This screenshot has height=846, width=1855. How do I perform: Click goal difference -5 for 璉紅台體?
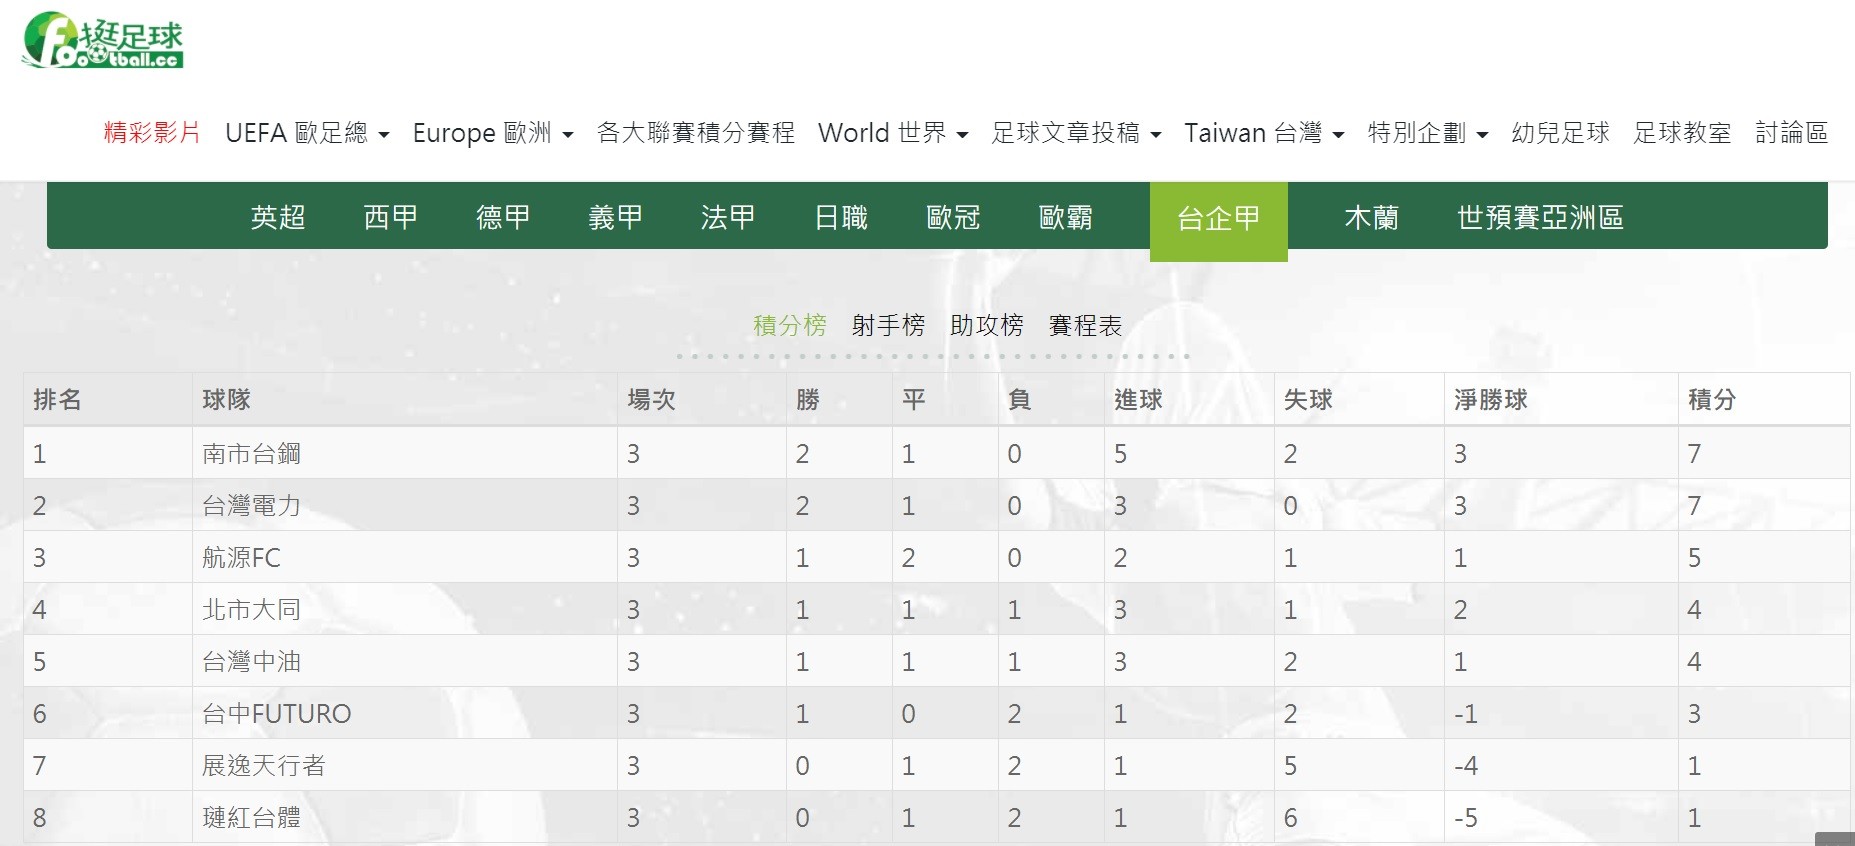[1466, 818]
